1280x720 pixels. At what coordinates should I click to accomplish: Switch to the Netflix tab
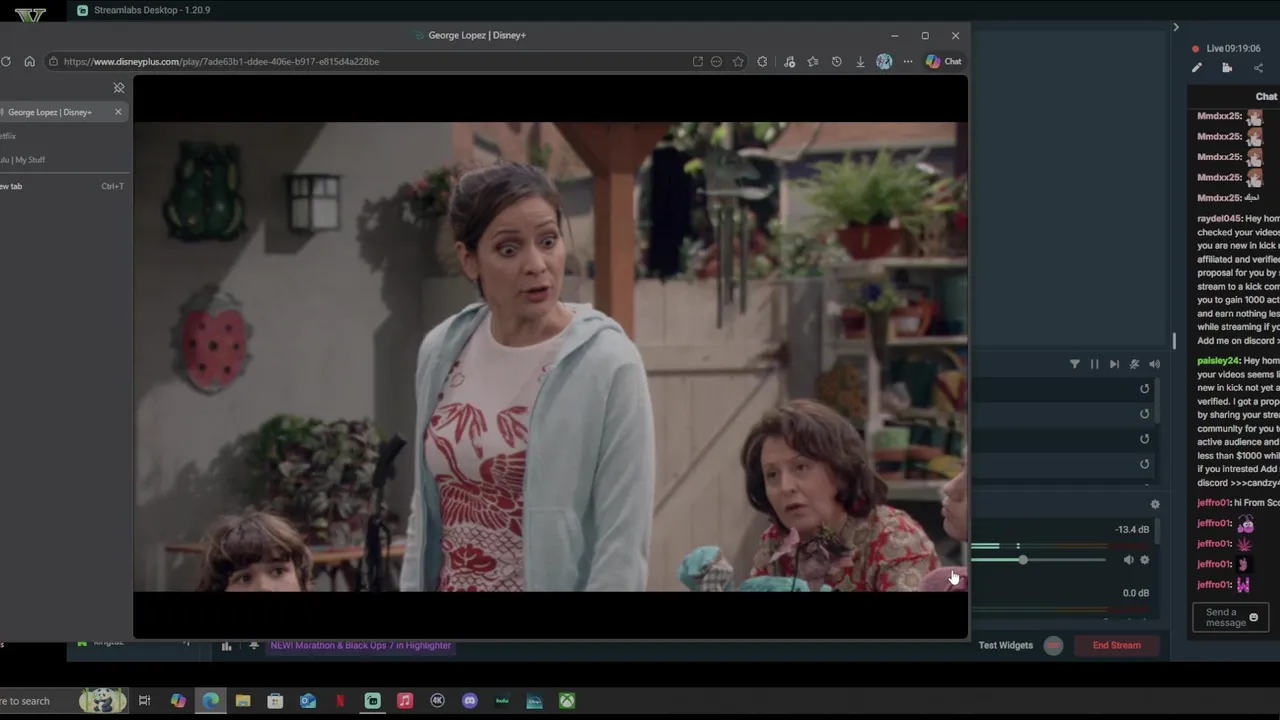8,136
